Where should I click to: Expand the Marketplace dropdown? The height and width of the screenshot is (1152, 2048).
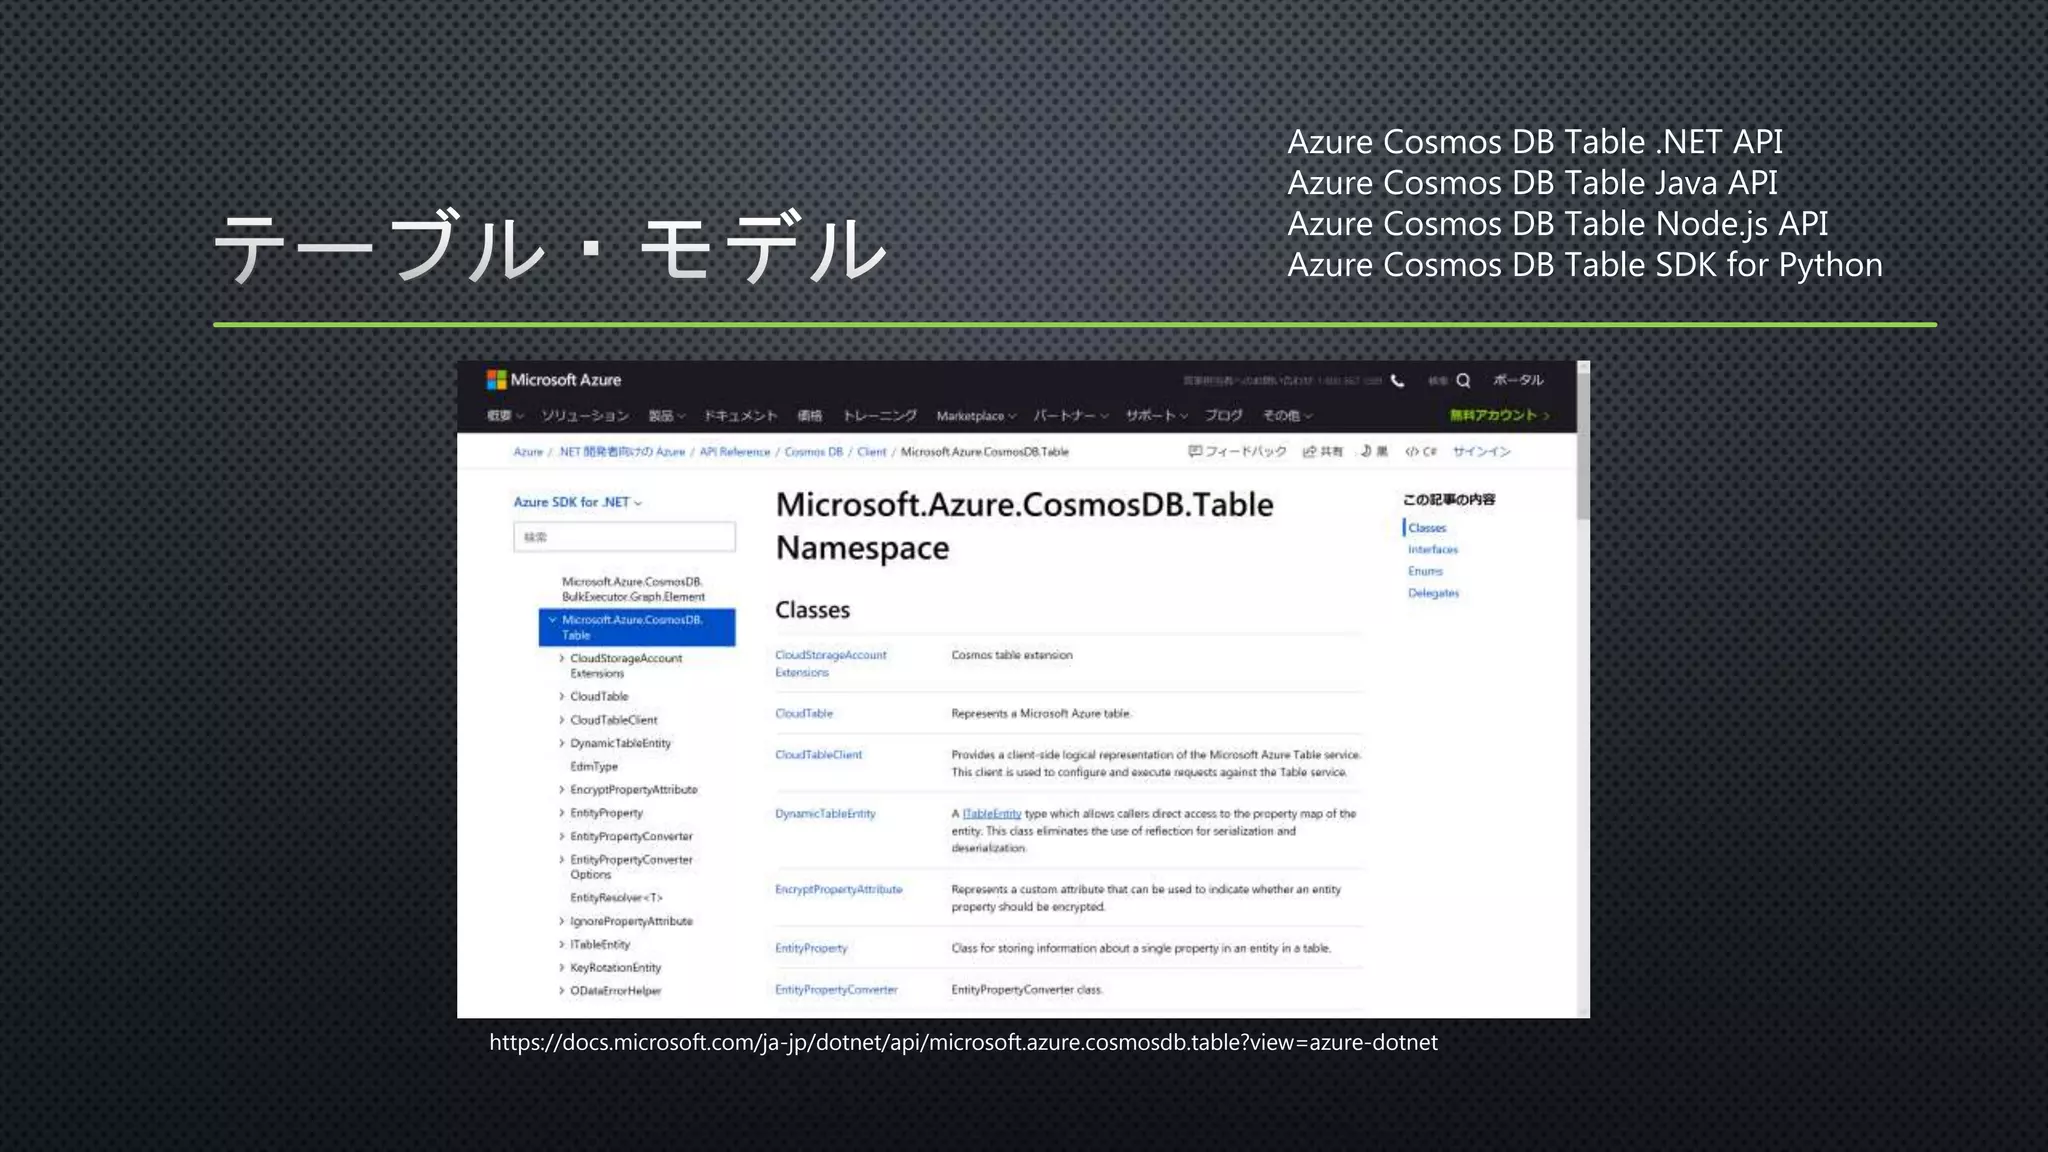click(x=976, y=415)
